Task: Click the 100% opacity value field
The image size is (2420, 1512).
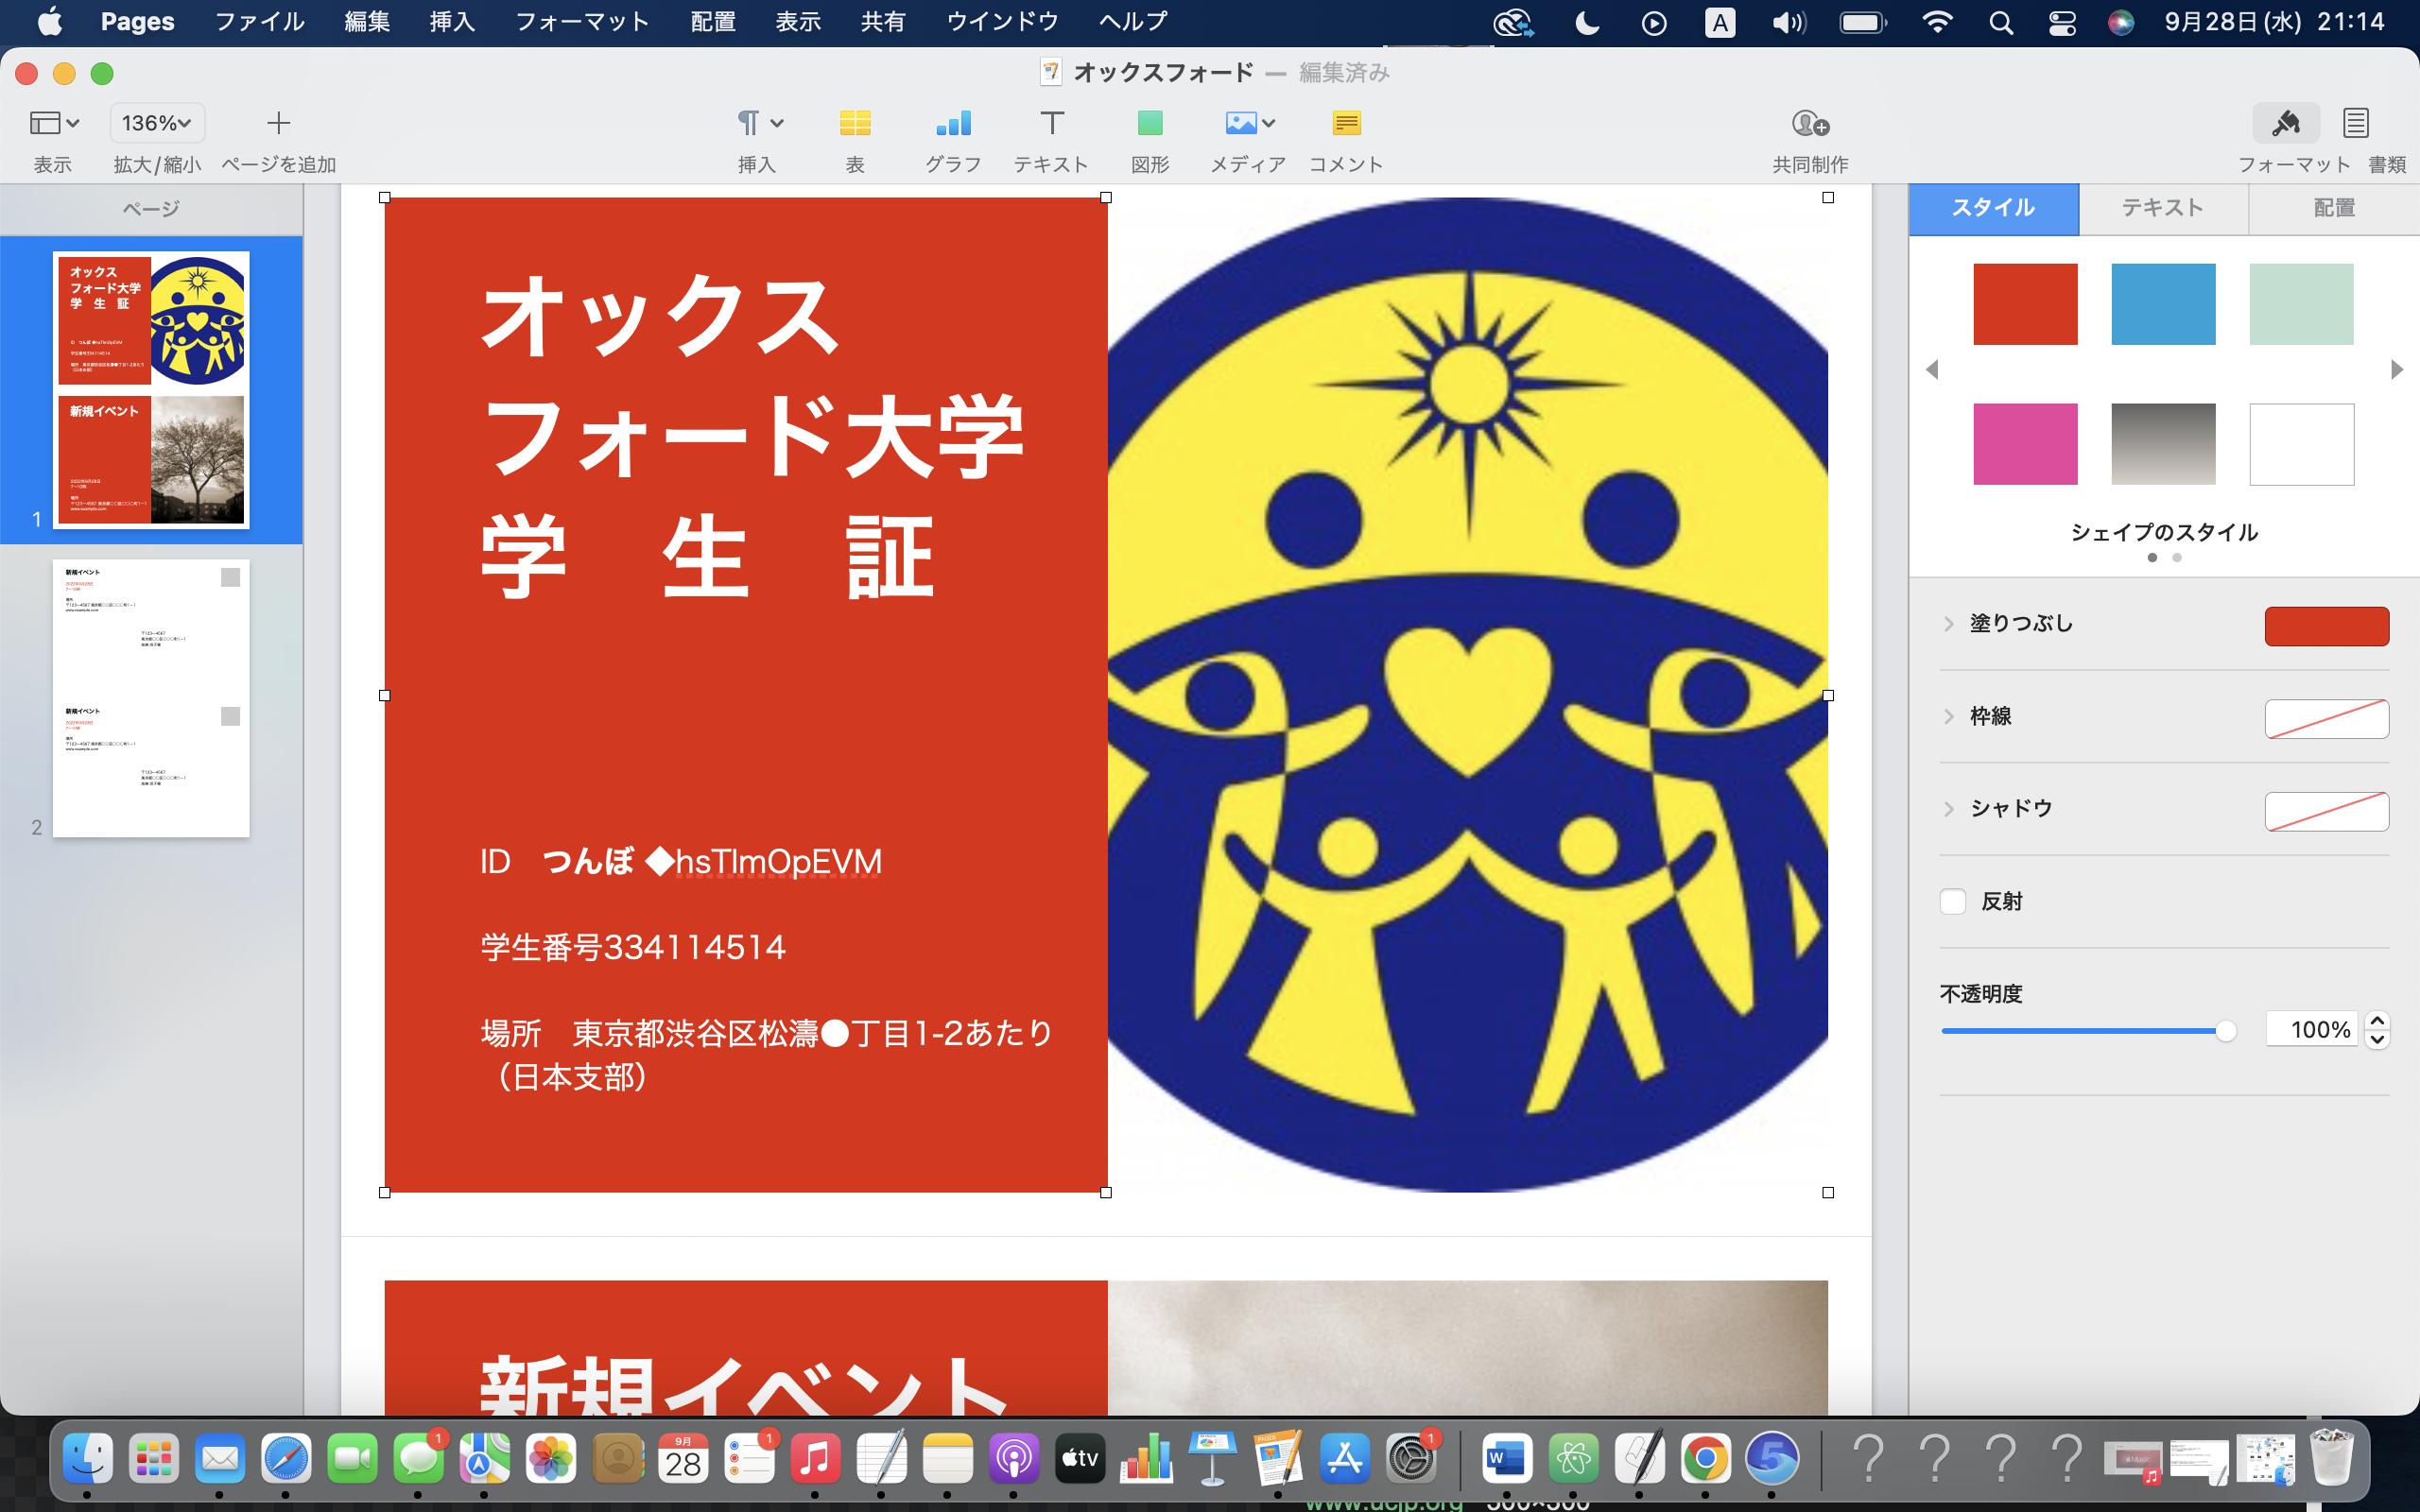Action: click(x=2311, y=1029)
